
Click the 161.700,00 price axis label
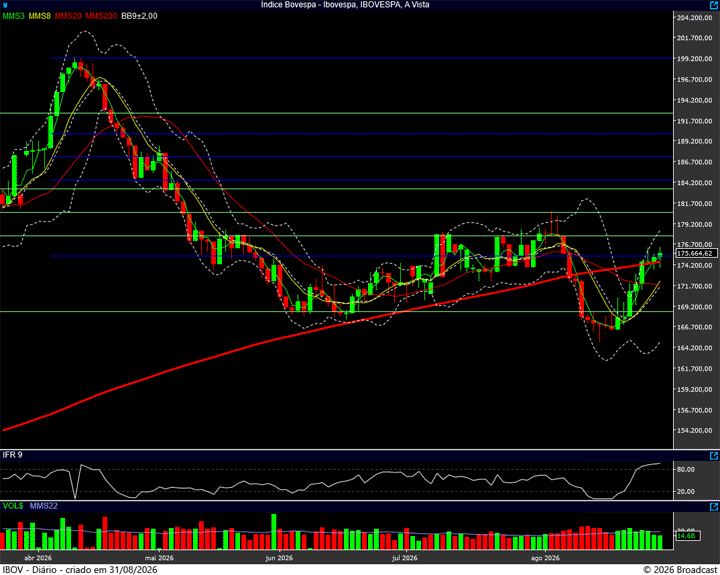[x=694, y=368]
